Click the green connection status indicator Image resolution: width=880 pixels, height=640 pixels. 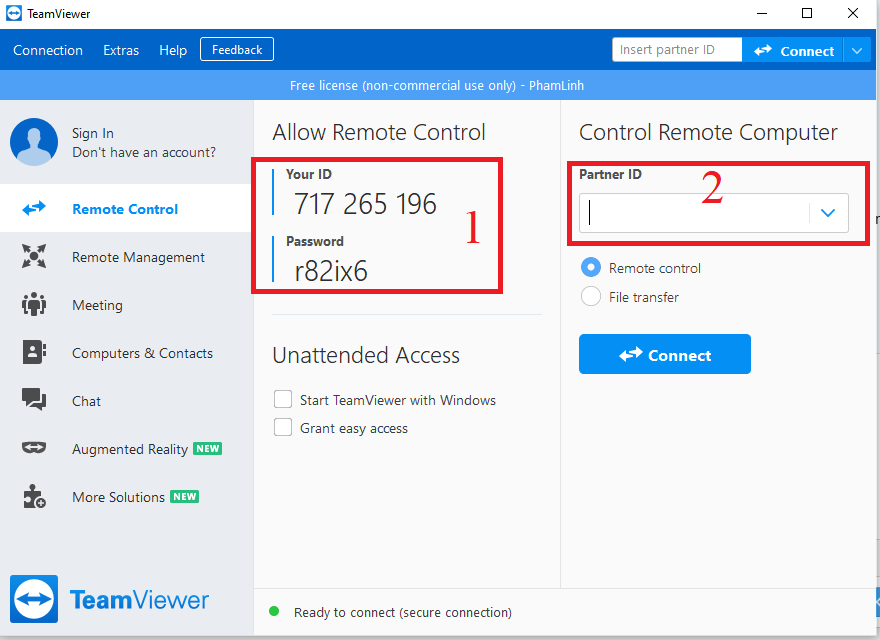pos(274,611)
